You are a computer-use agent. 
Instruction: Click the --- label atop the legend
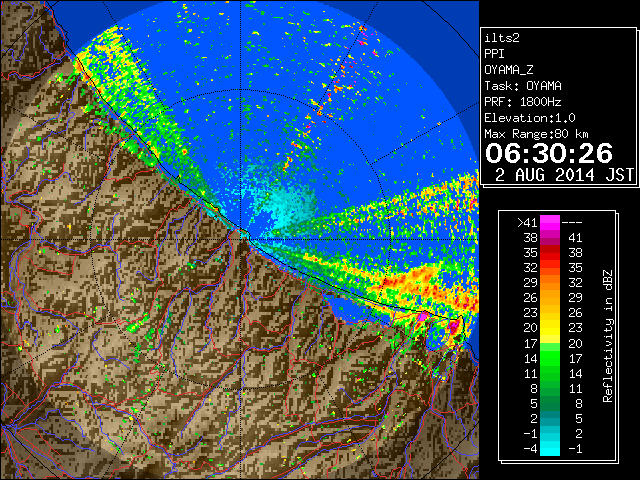point(572,223)
